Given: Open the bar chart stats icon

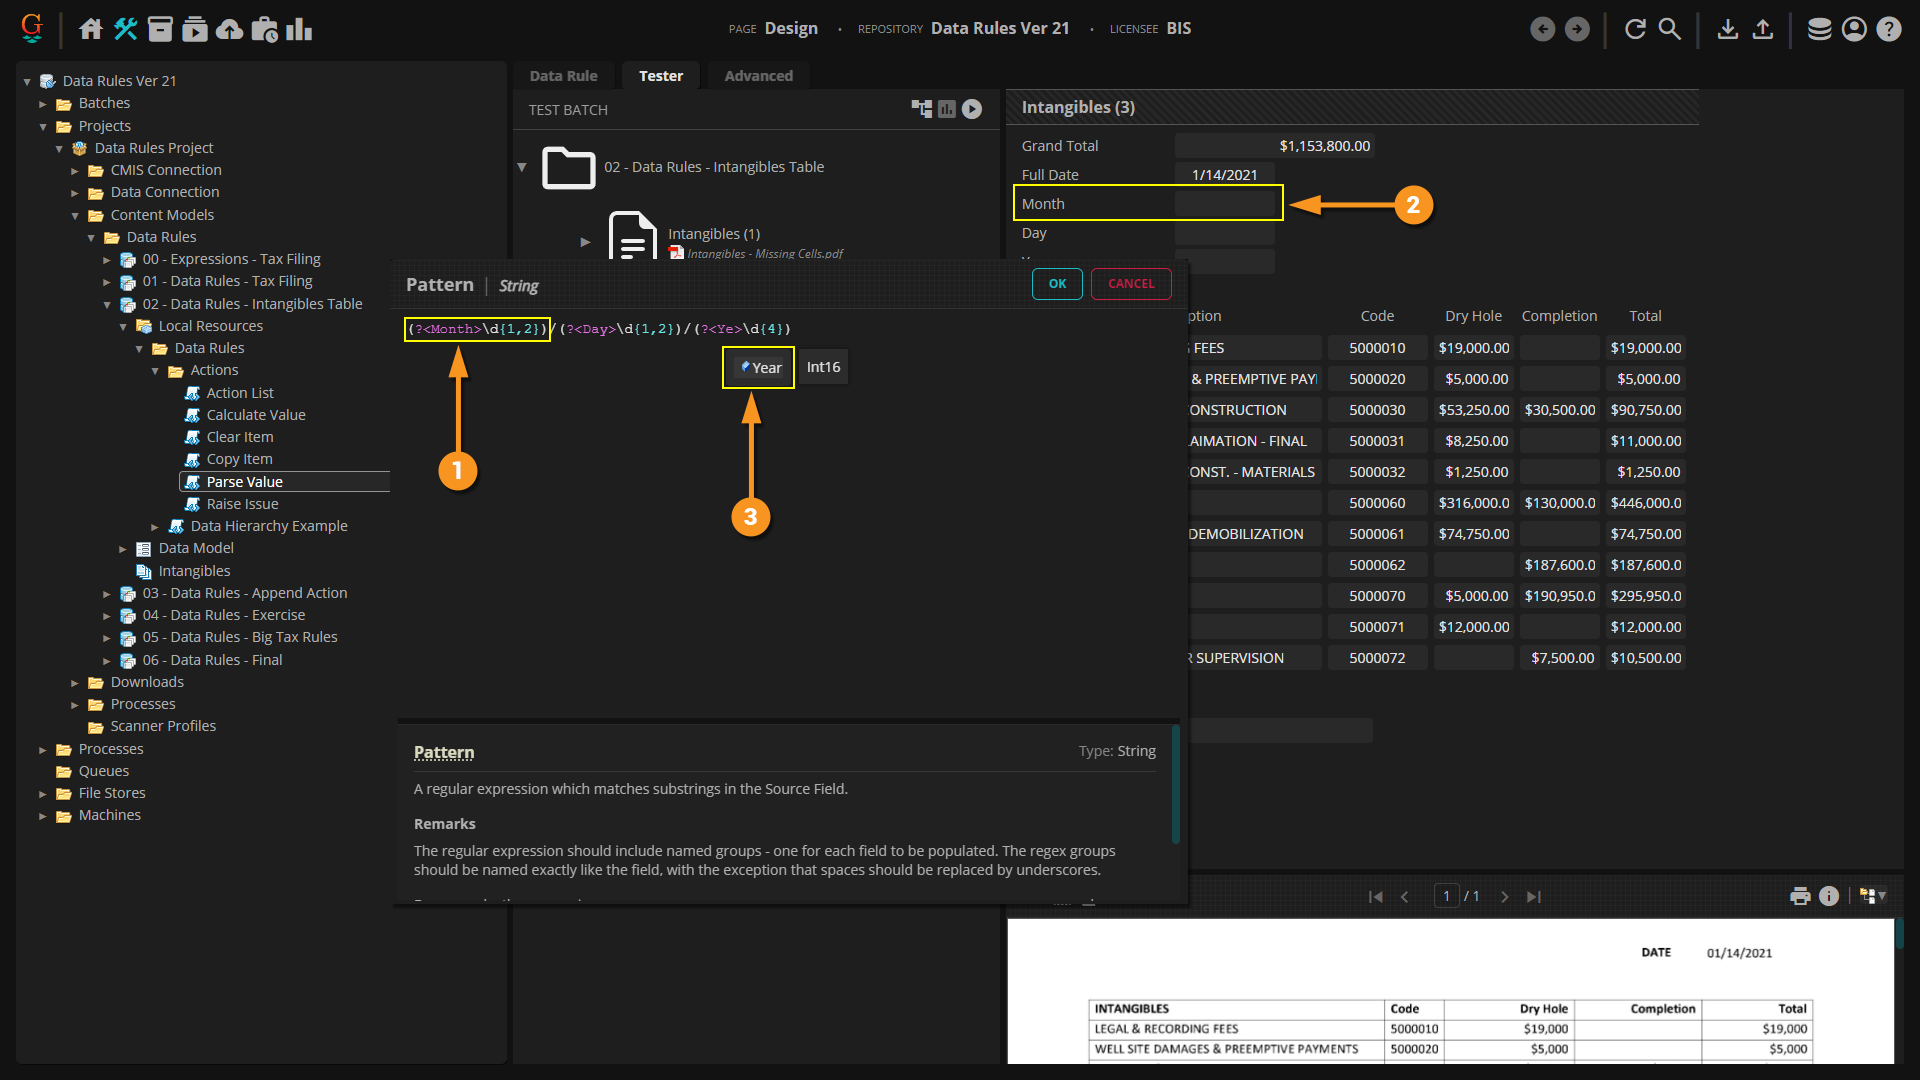Looking at the screenshot, I should point(299,29).
